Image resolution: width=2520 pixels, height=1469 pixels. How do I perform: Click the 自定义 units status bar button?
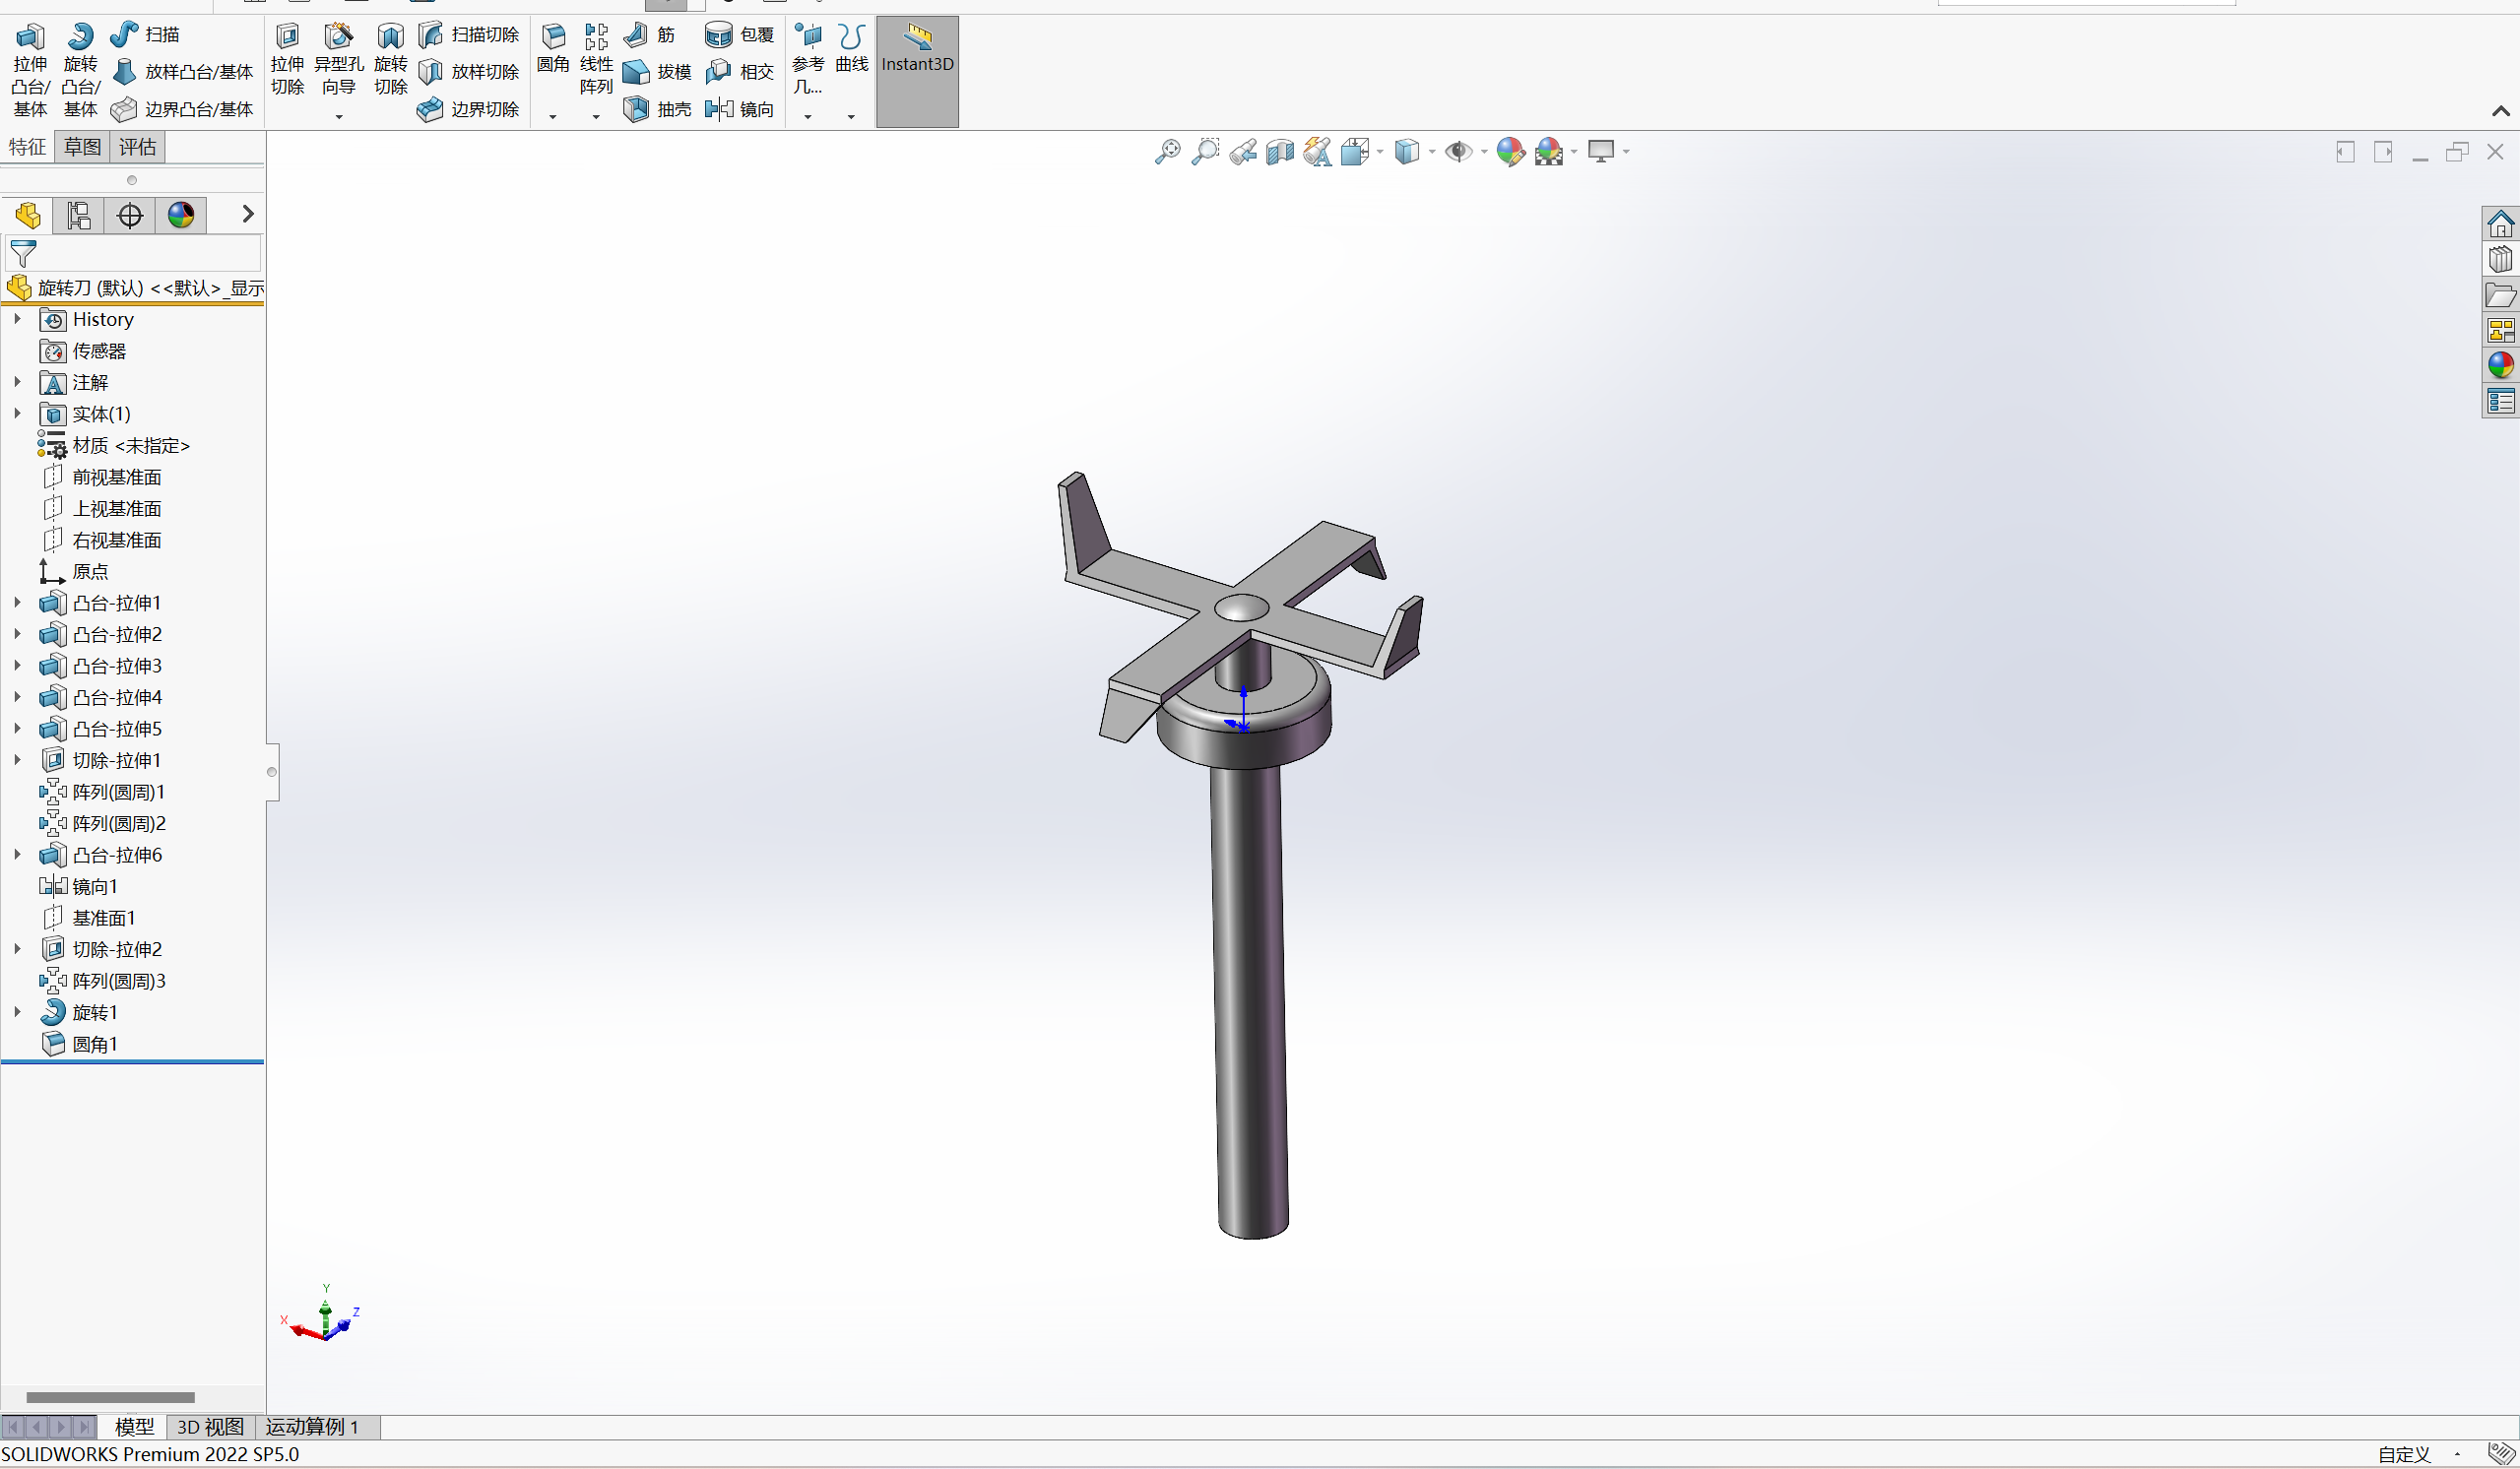(x=2405, y=1455)
